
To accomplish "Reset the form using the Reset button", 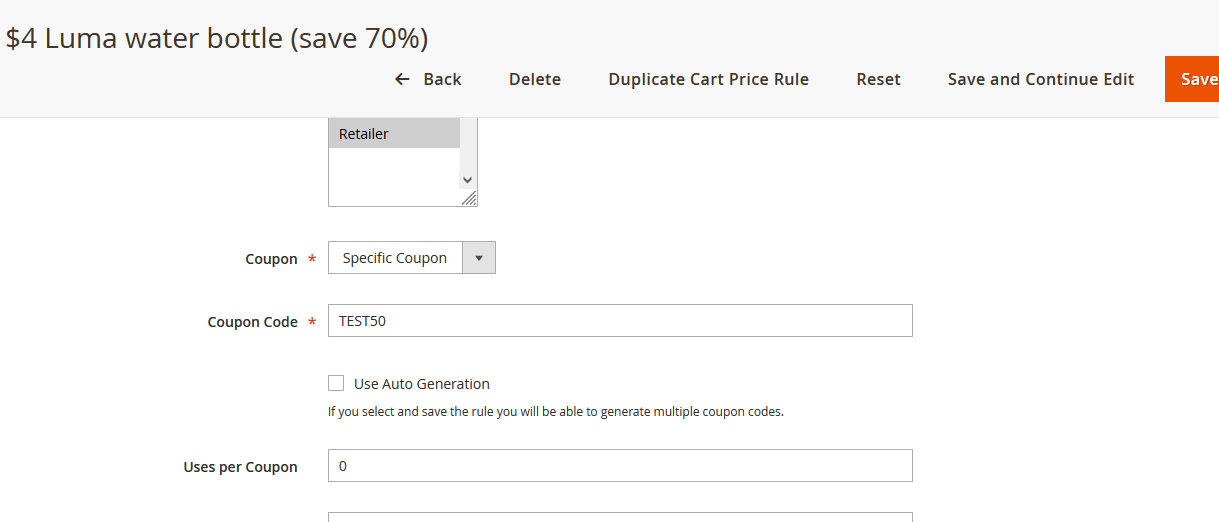I will 878,79.
